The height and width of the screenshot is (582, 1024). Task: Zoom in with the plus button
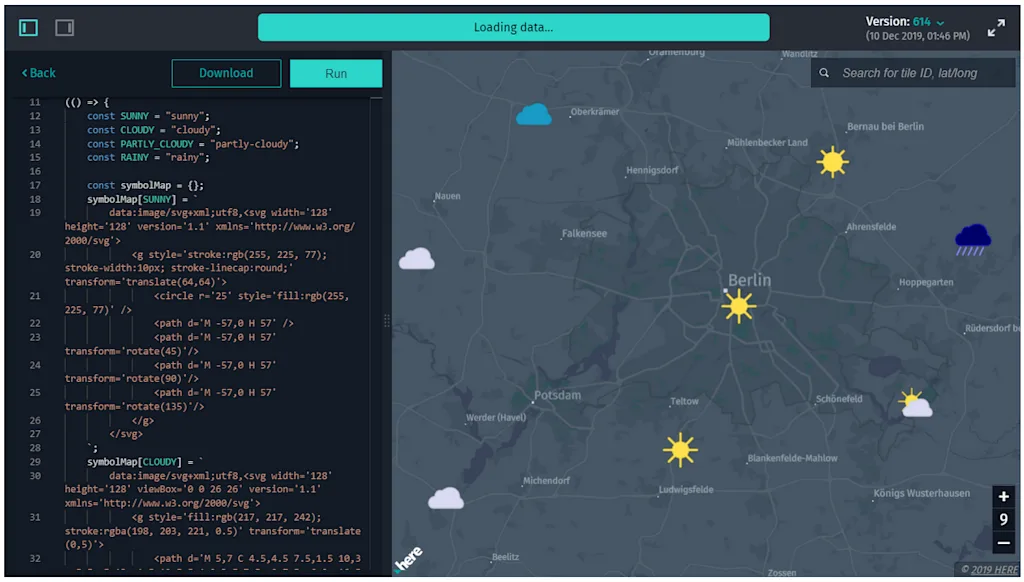point(1003,496)
